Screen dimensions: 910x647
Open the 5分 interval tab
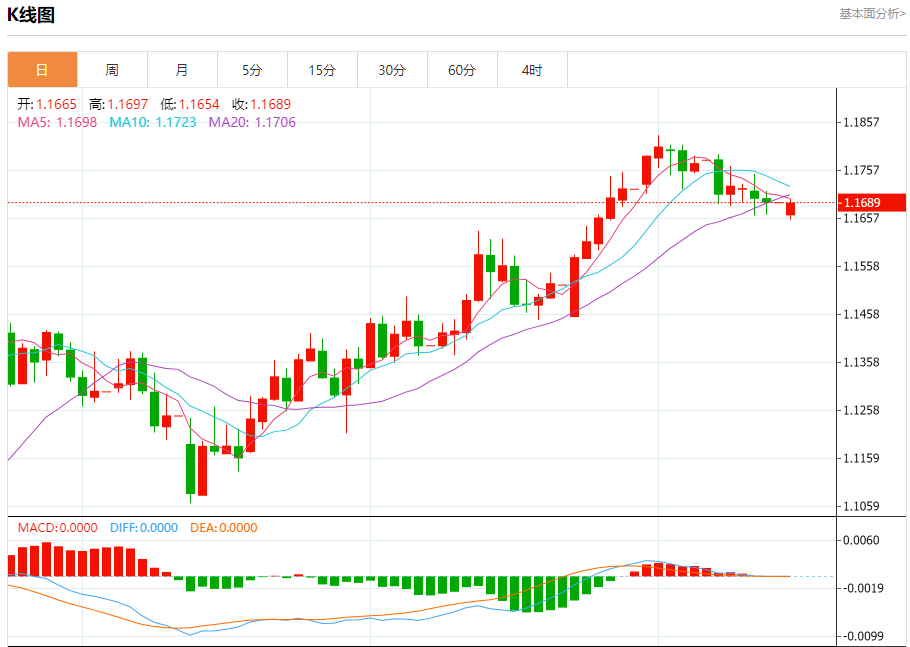coord(252,70)
